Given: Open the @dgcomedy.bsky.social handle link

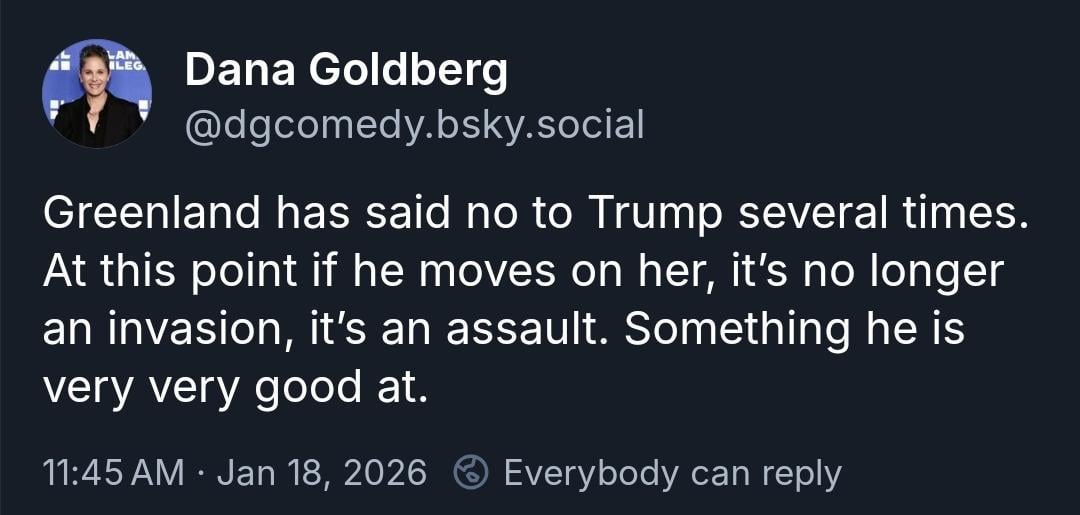Looking at the screenshot, I should pyautogui.click(x=414, y=125).
